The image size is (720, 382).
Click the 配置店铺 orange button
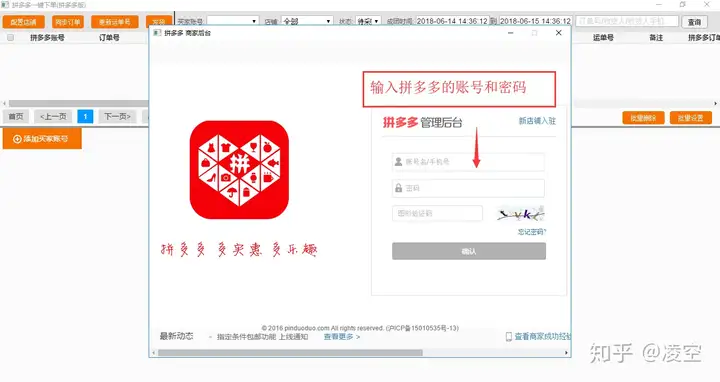[x=23, y=22]
